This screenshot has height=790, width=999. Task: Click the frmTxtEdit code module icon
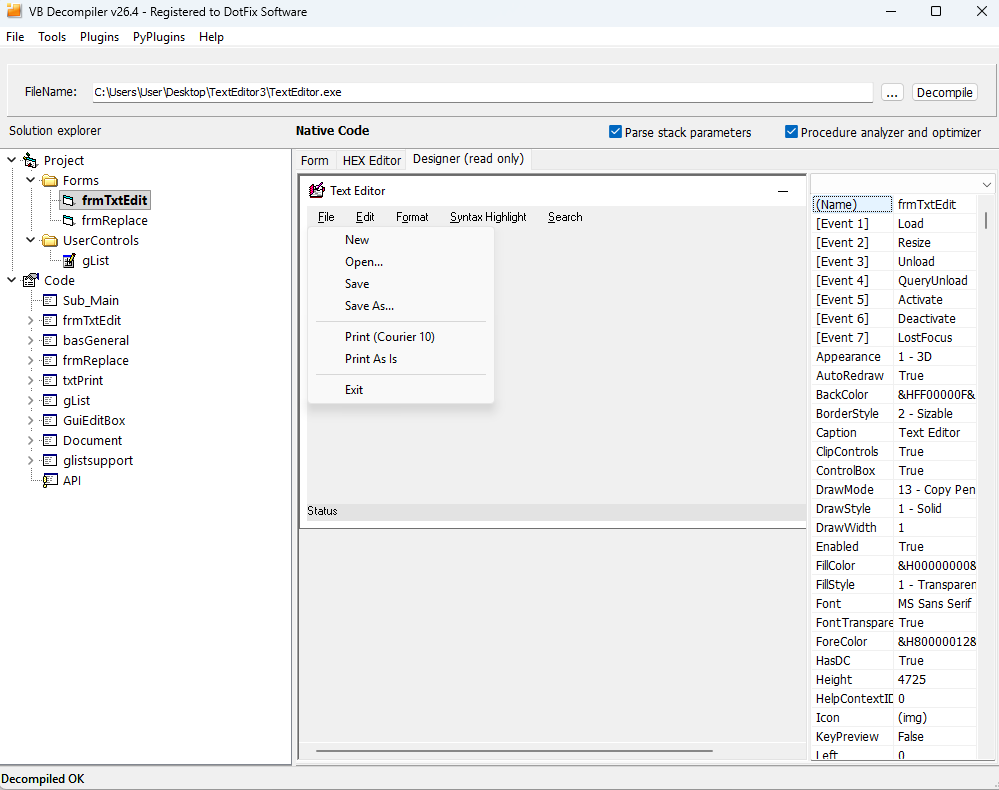tap(50, 320)
